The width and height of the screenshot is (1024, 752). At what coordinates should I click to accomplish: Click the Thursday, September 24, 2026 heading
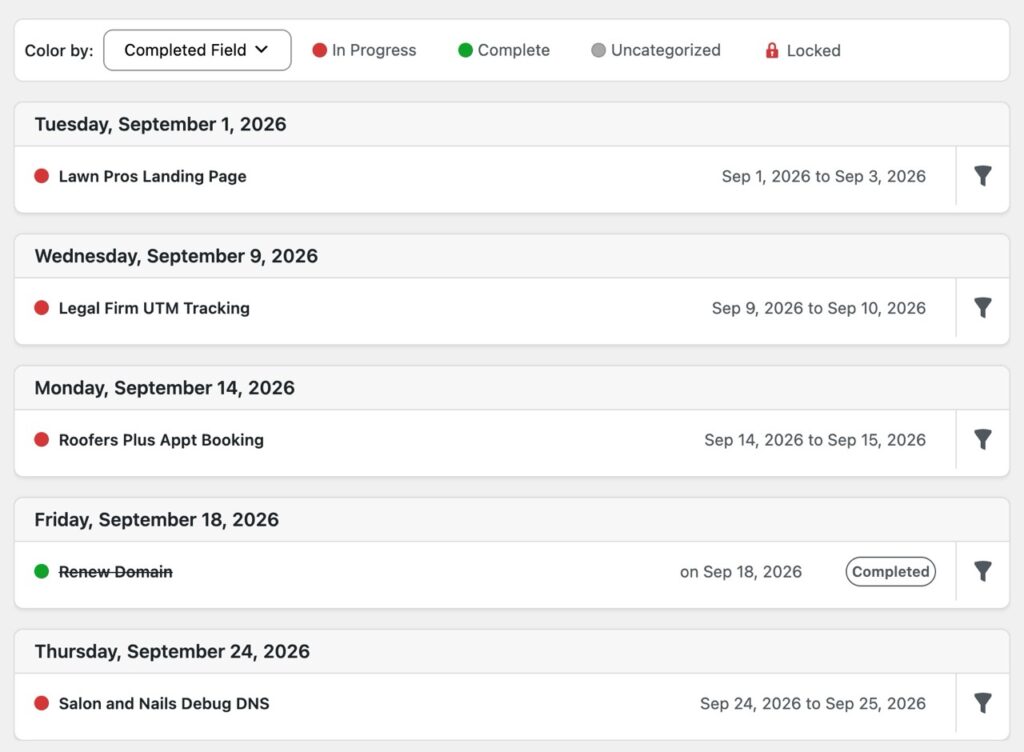172,651
